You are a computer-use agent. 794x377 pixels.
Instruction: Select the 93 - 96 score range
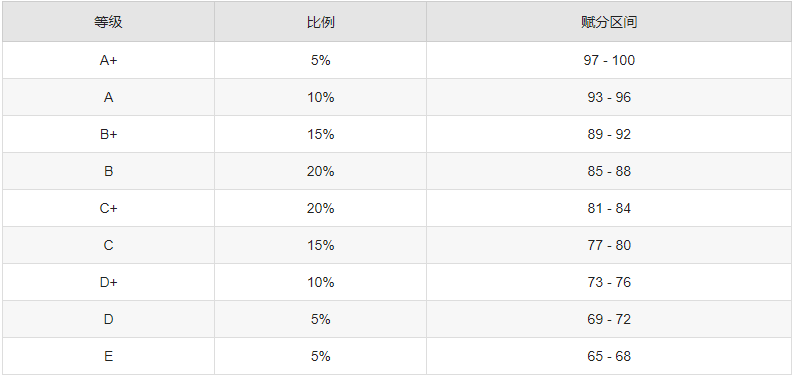[609, 97]
